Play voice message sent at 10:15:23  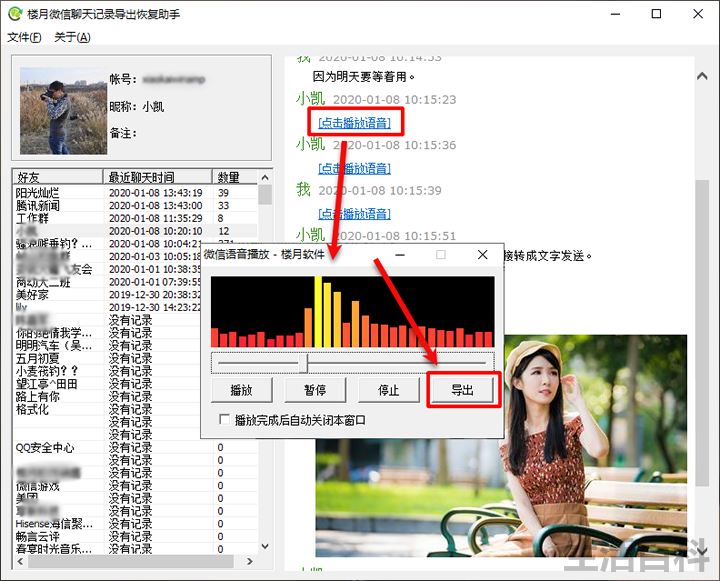click(354, 123)
